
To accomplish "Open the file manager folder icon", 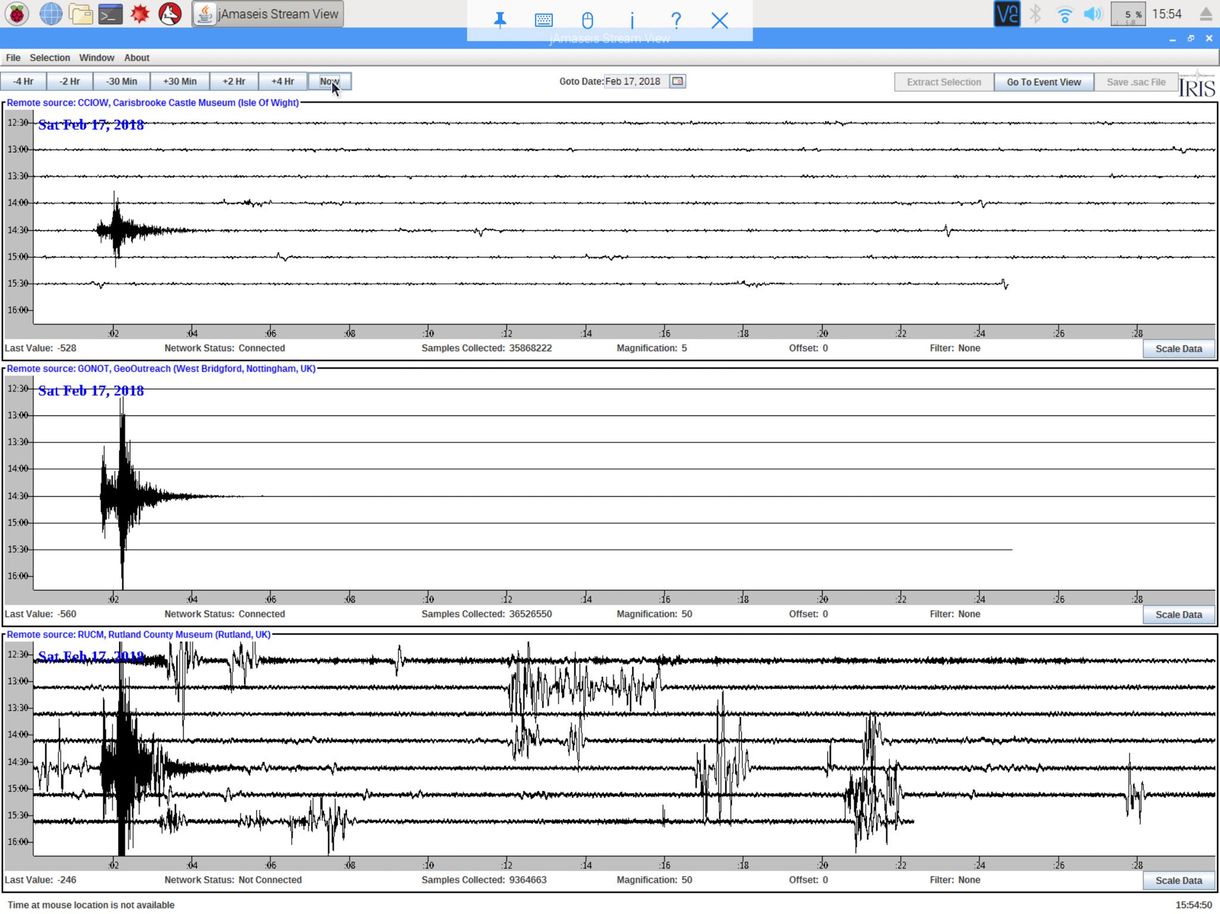I will pos(81,14).
